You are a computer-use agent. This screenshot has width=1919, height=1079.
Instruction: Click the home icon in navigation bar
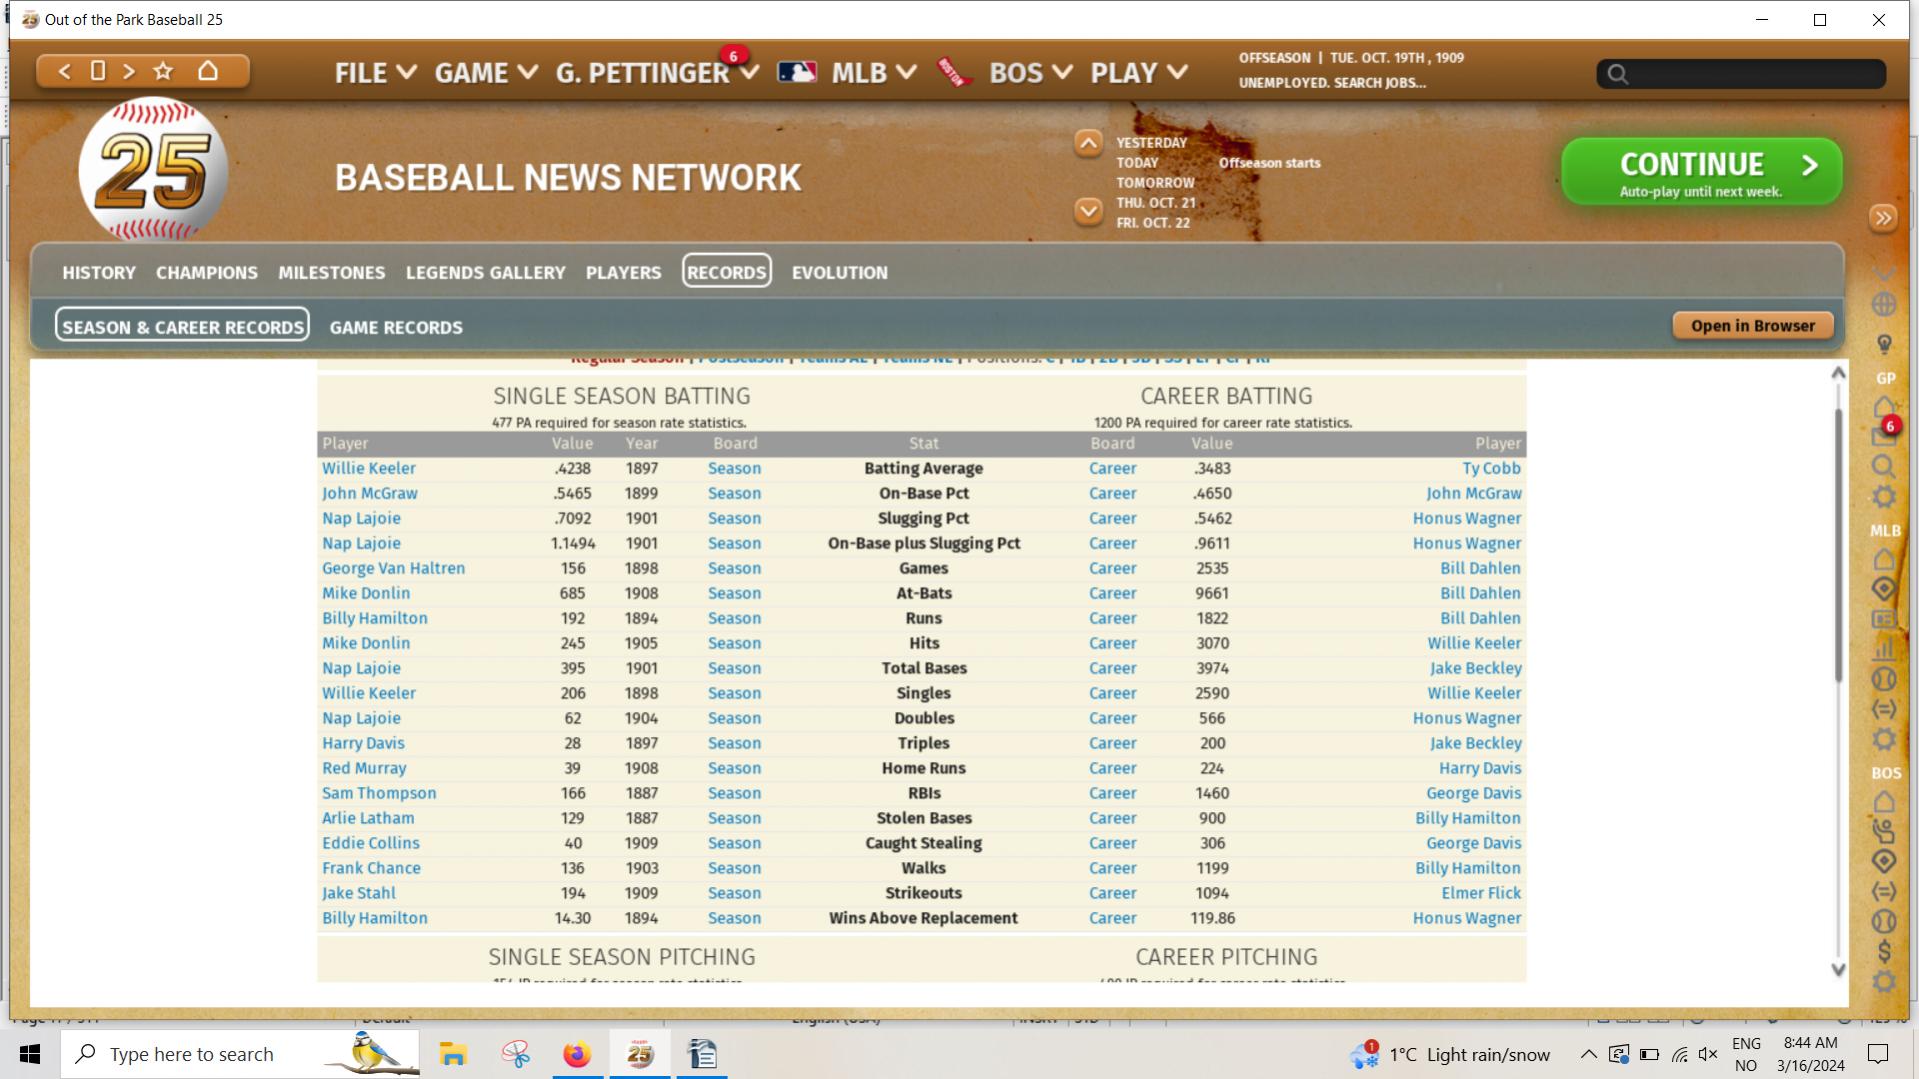tap(208, 71)
